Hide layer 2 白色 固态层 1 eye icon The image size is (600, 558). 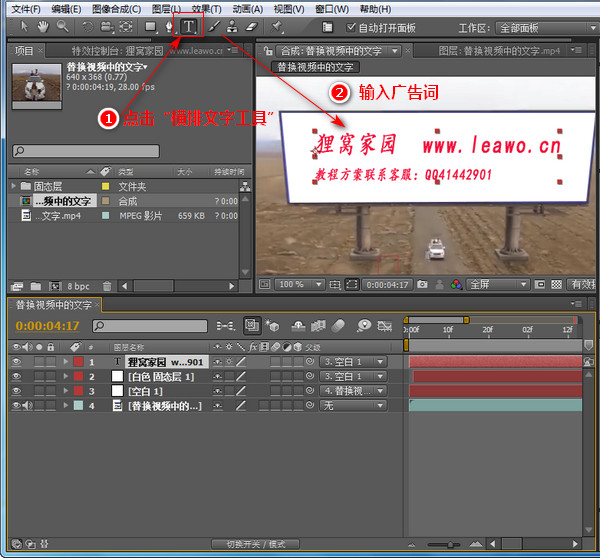(16, 376)
